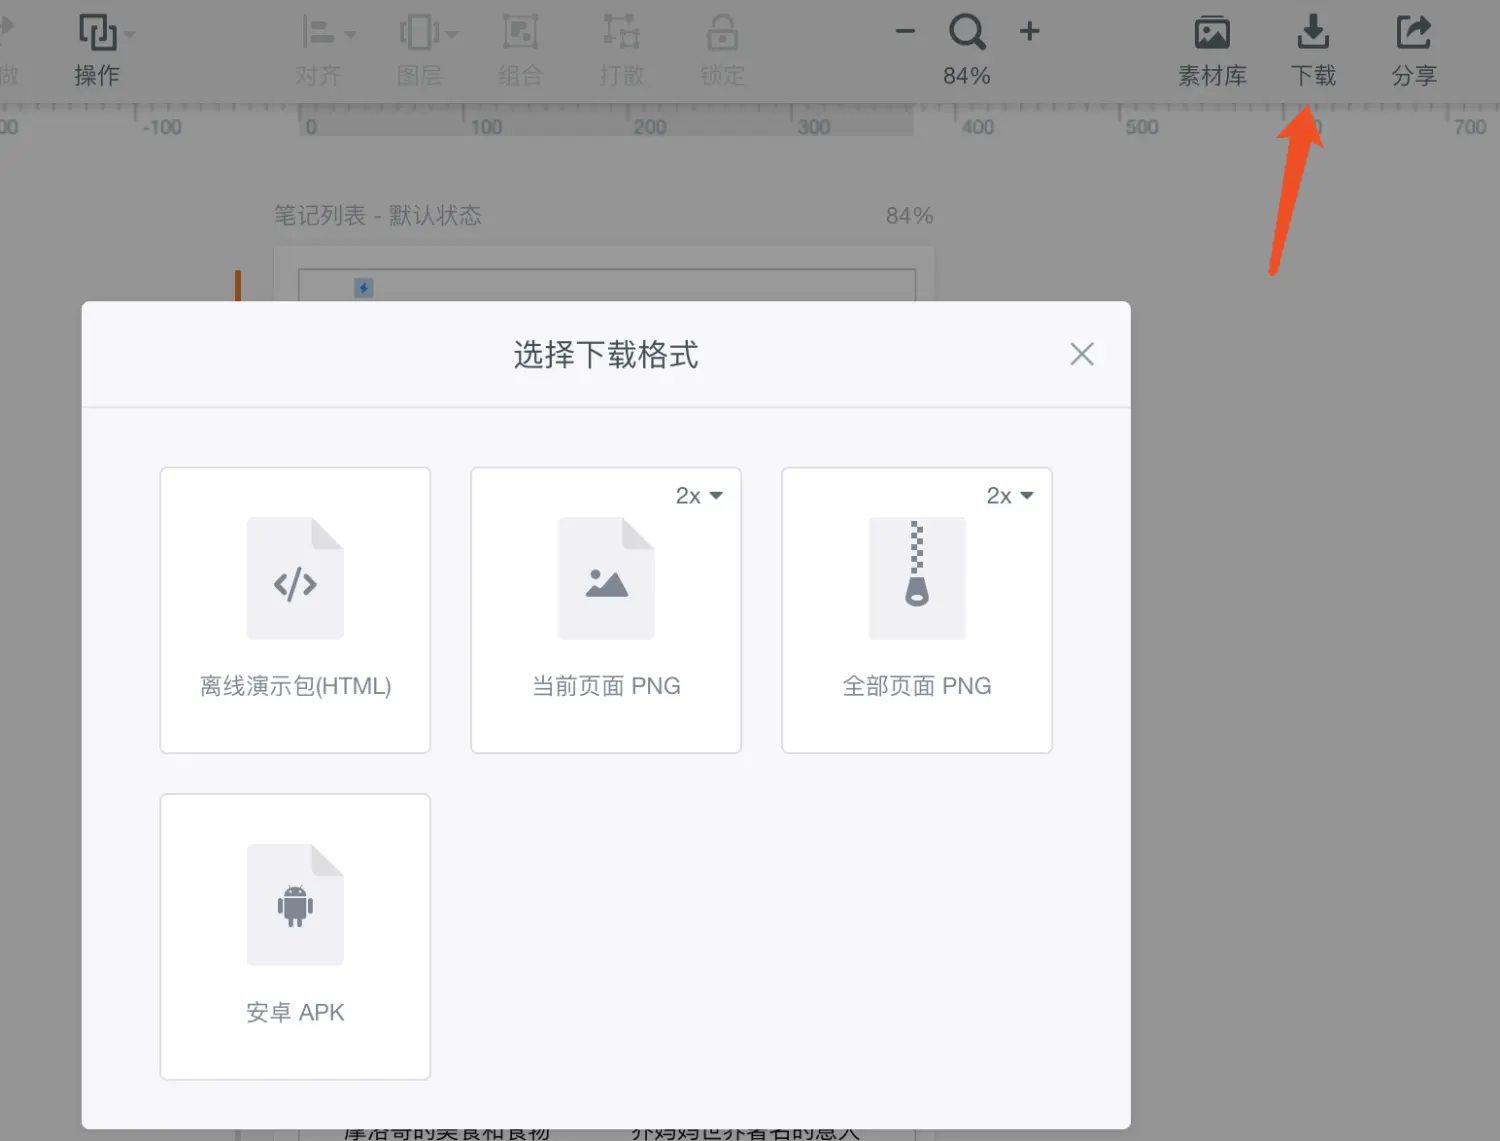Click the 84% zoom level indicator

[966, 74]
